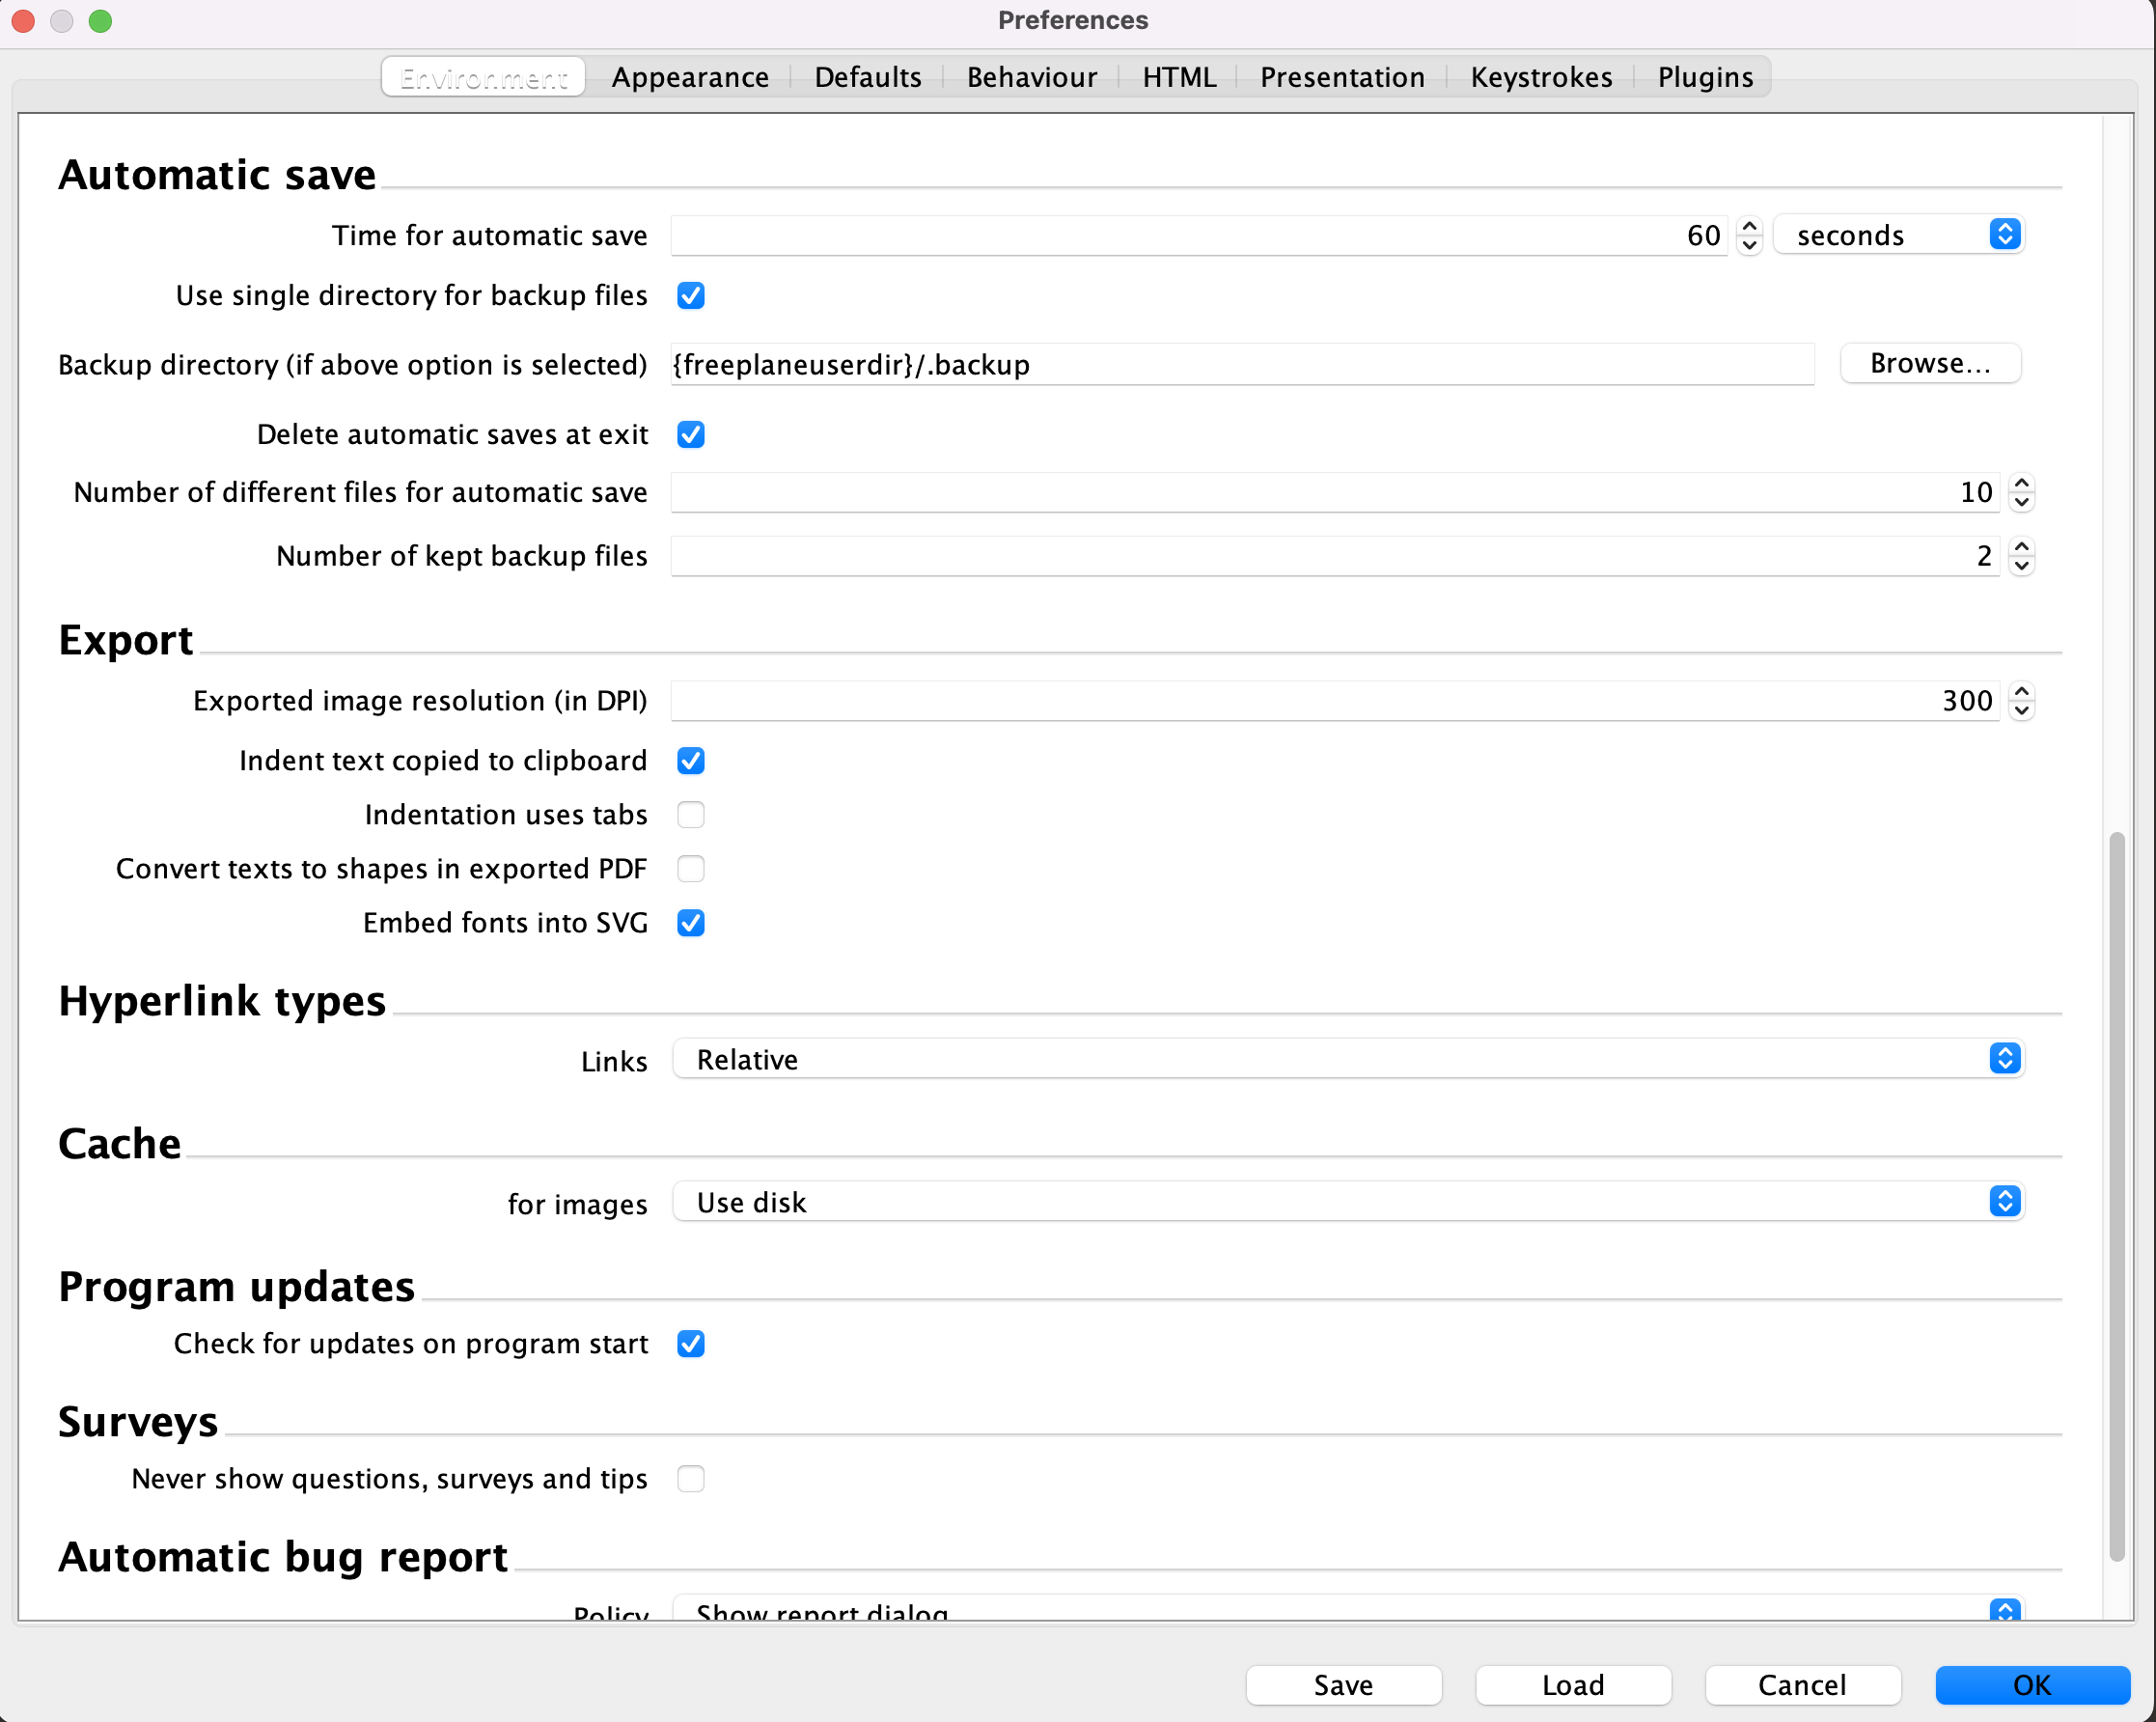Switch to the Keystrokes tab
The height and width of the screenshot is (1722, 2156).
1541,77
